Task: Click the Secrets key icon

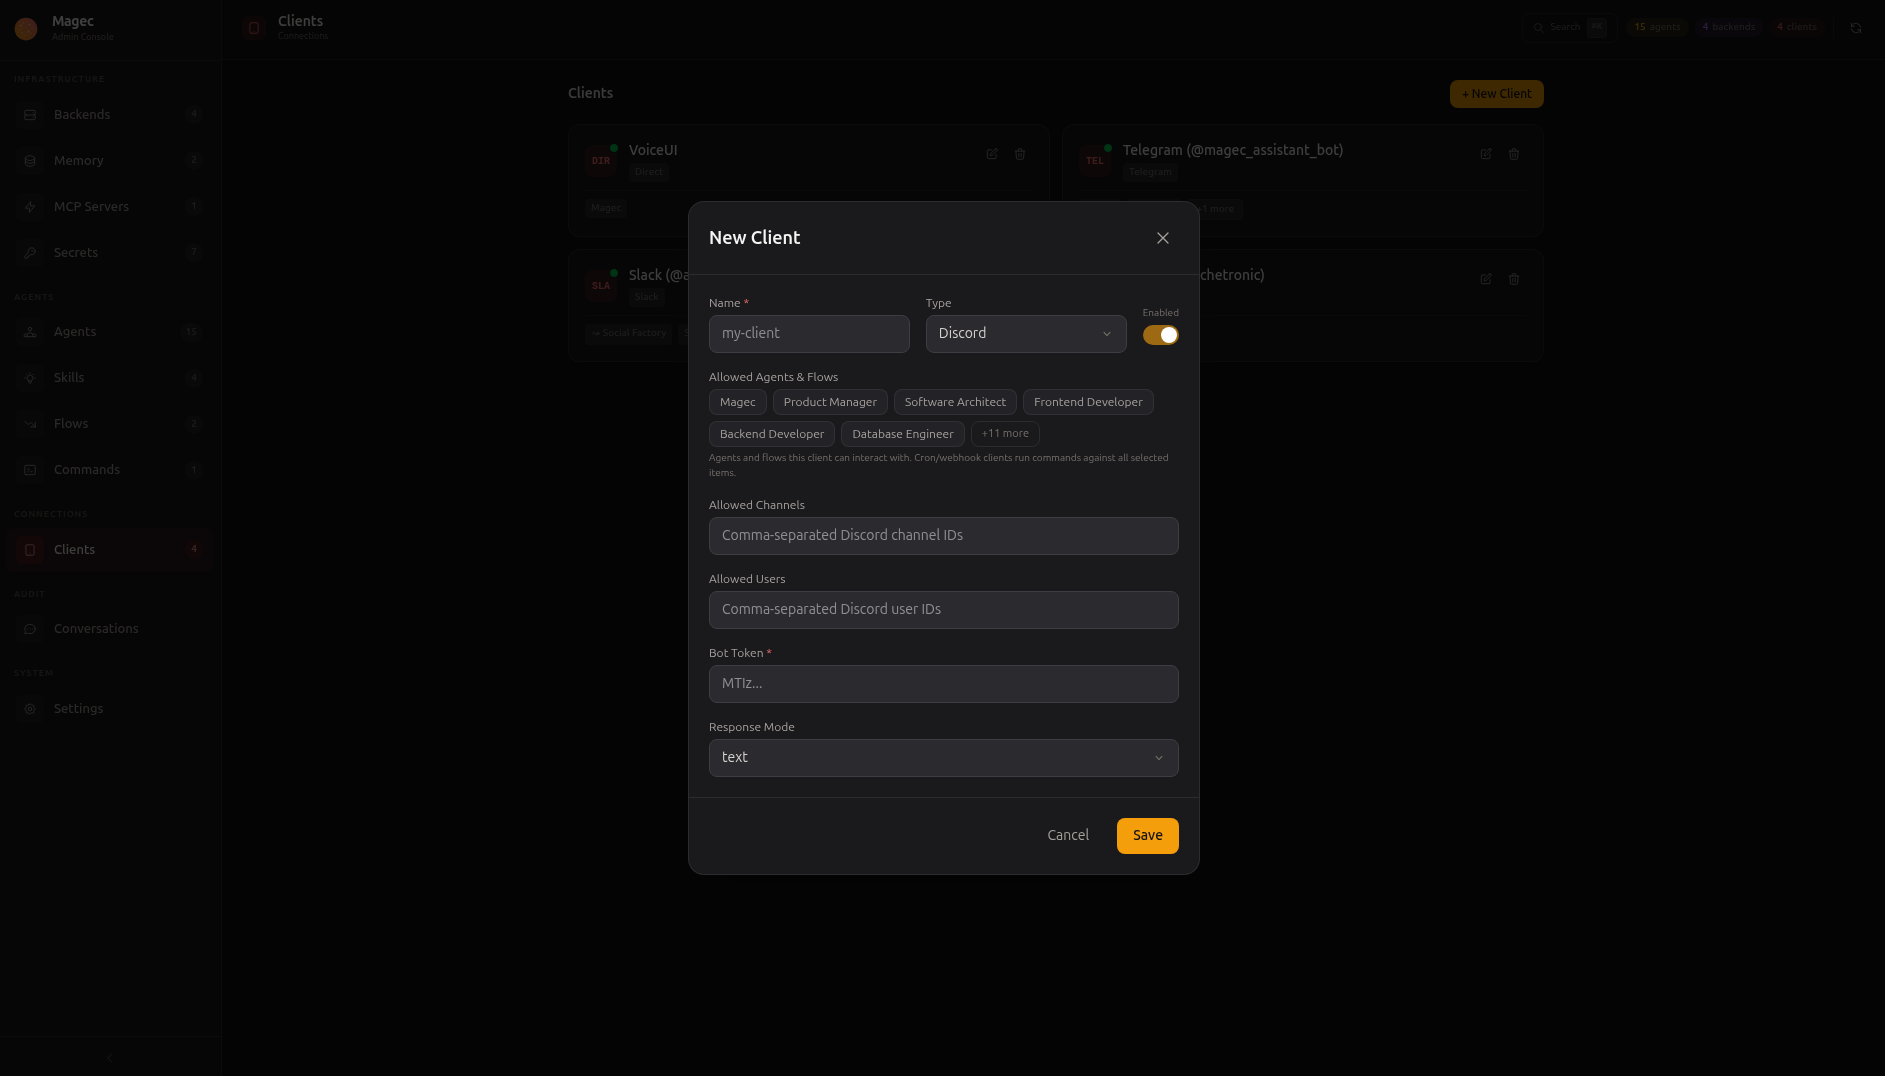Action: pyautogui.click(x=29, y=252)
